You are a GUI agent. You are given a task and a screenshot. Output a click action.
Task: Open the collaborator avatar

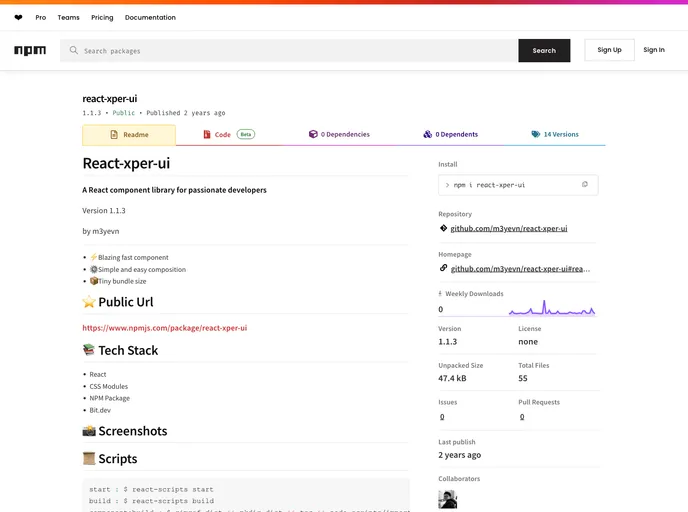pyautogui.click(x=448, y=500)
